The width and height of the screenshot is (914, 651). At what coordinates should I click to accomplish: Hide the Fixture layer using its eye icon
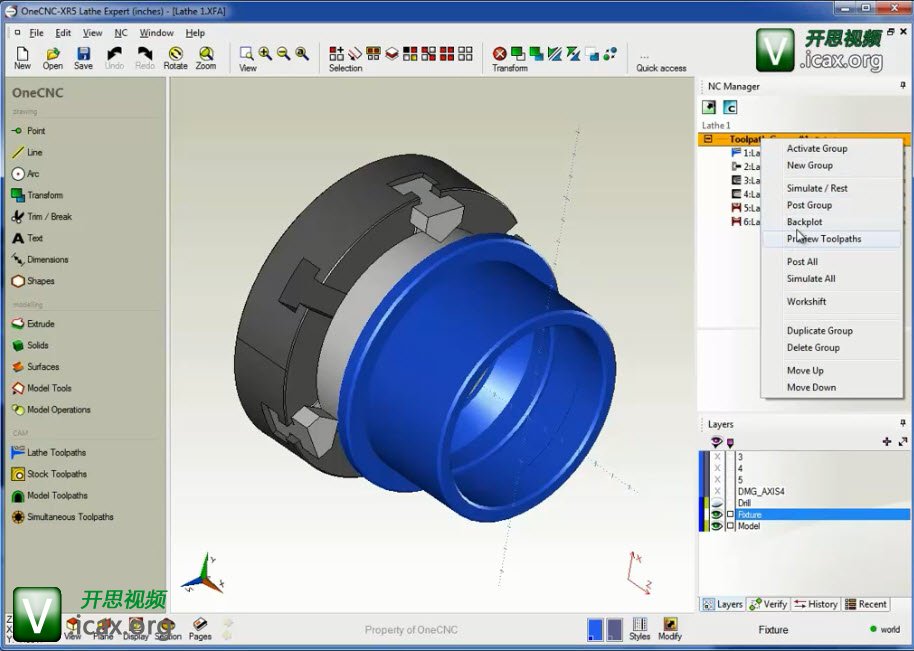click(x=716, y=515)
